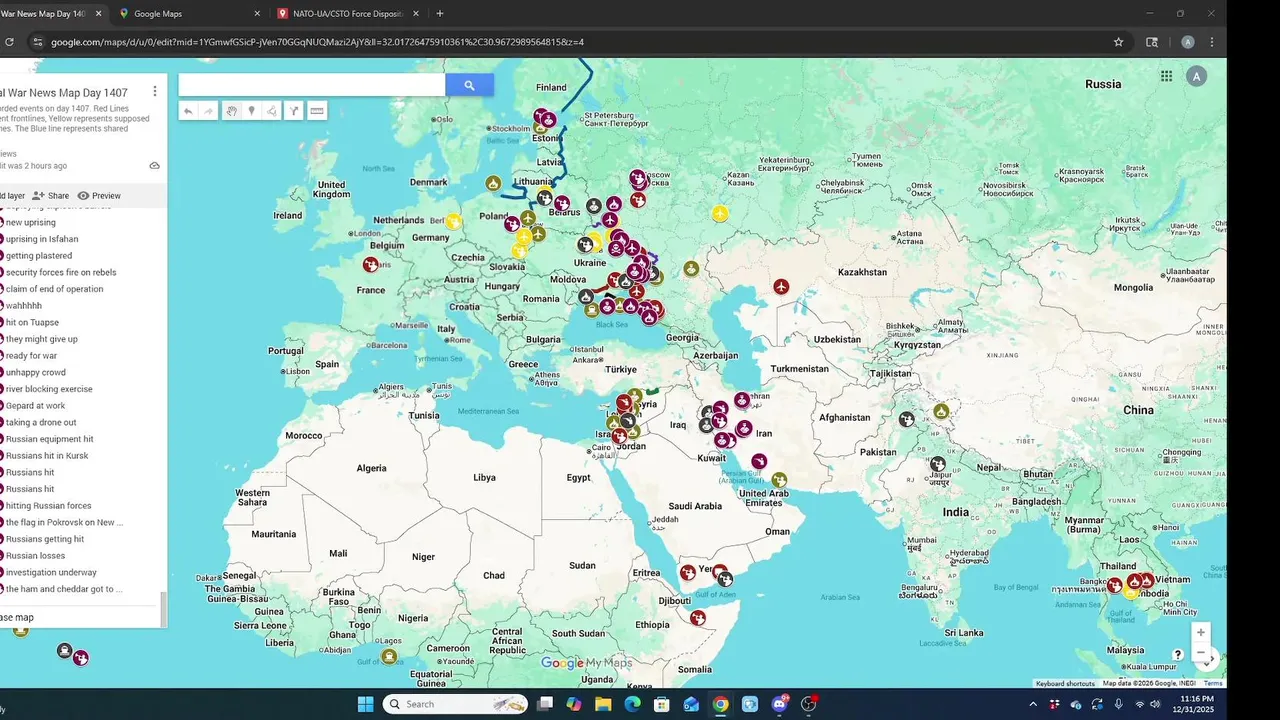Select 'claim of end of operation' item

pos(54,289)
